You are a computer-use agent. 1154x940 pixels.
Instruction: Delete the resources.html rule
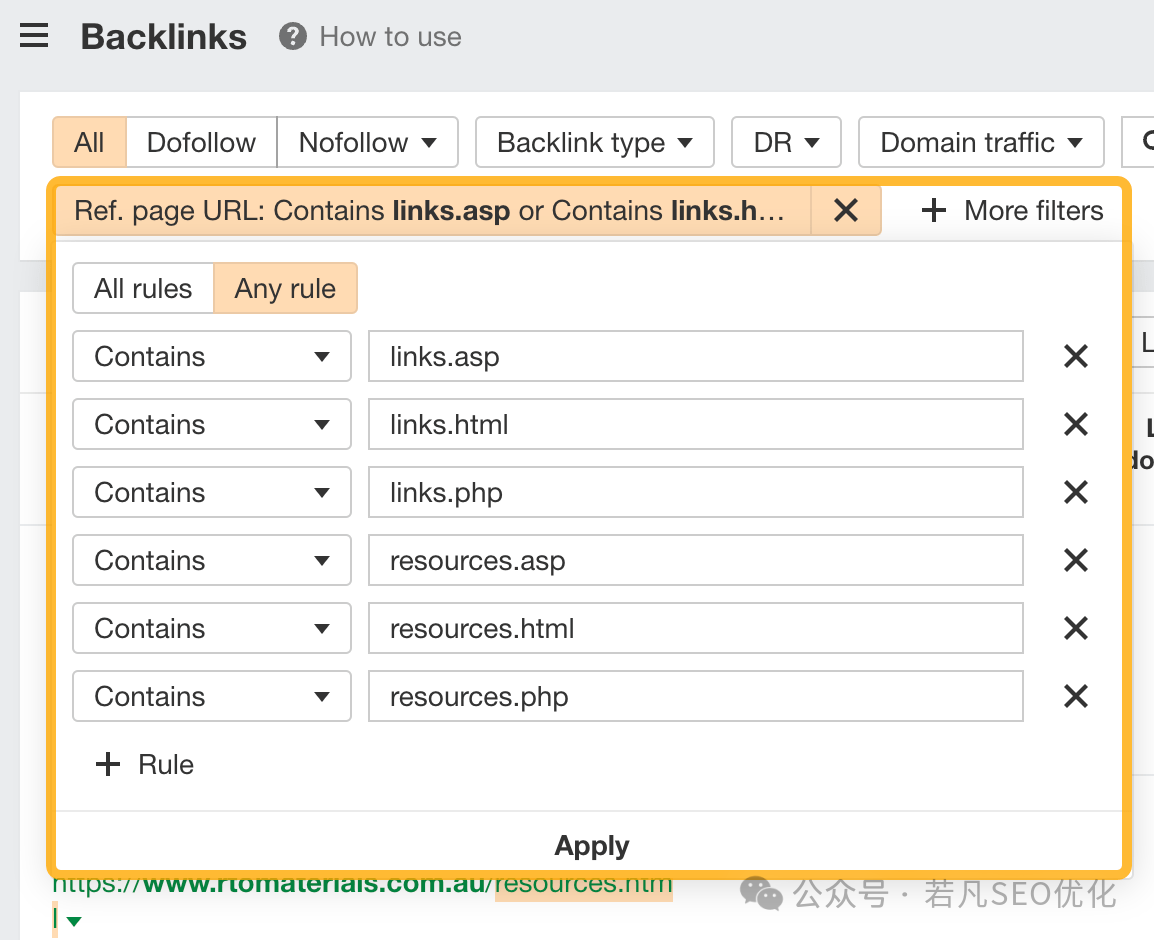(x=1075, y=629)
